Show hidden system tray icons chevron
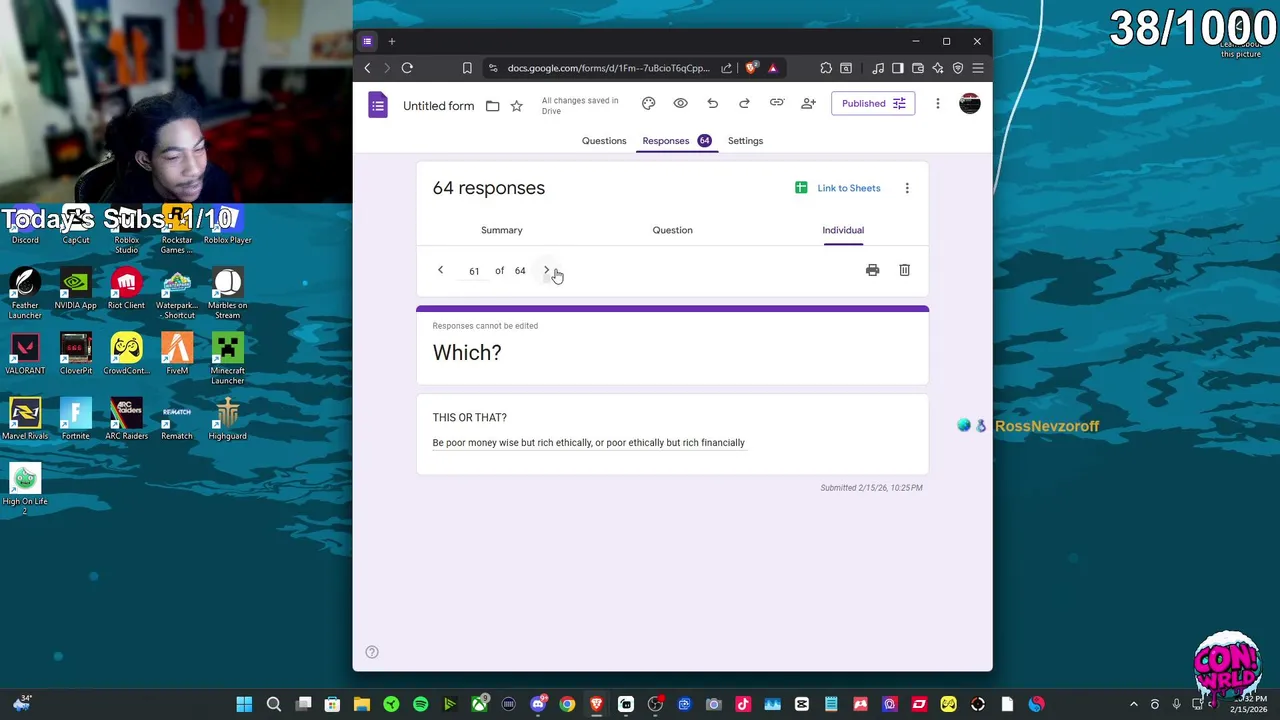The height and width of the screenshot is (720, 1280). pos(1133,704)
